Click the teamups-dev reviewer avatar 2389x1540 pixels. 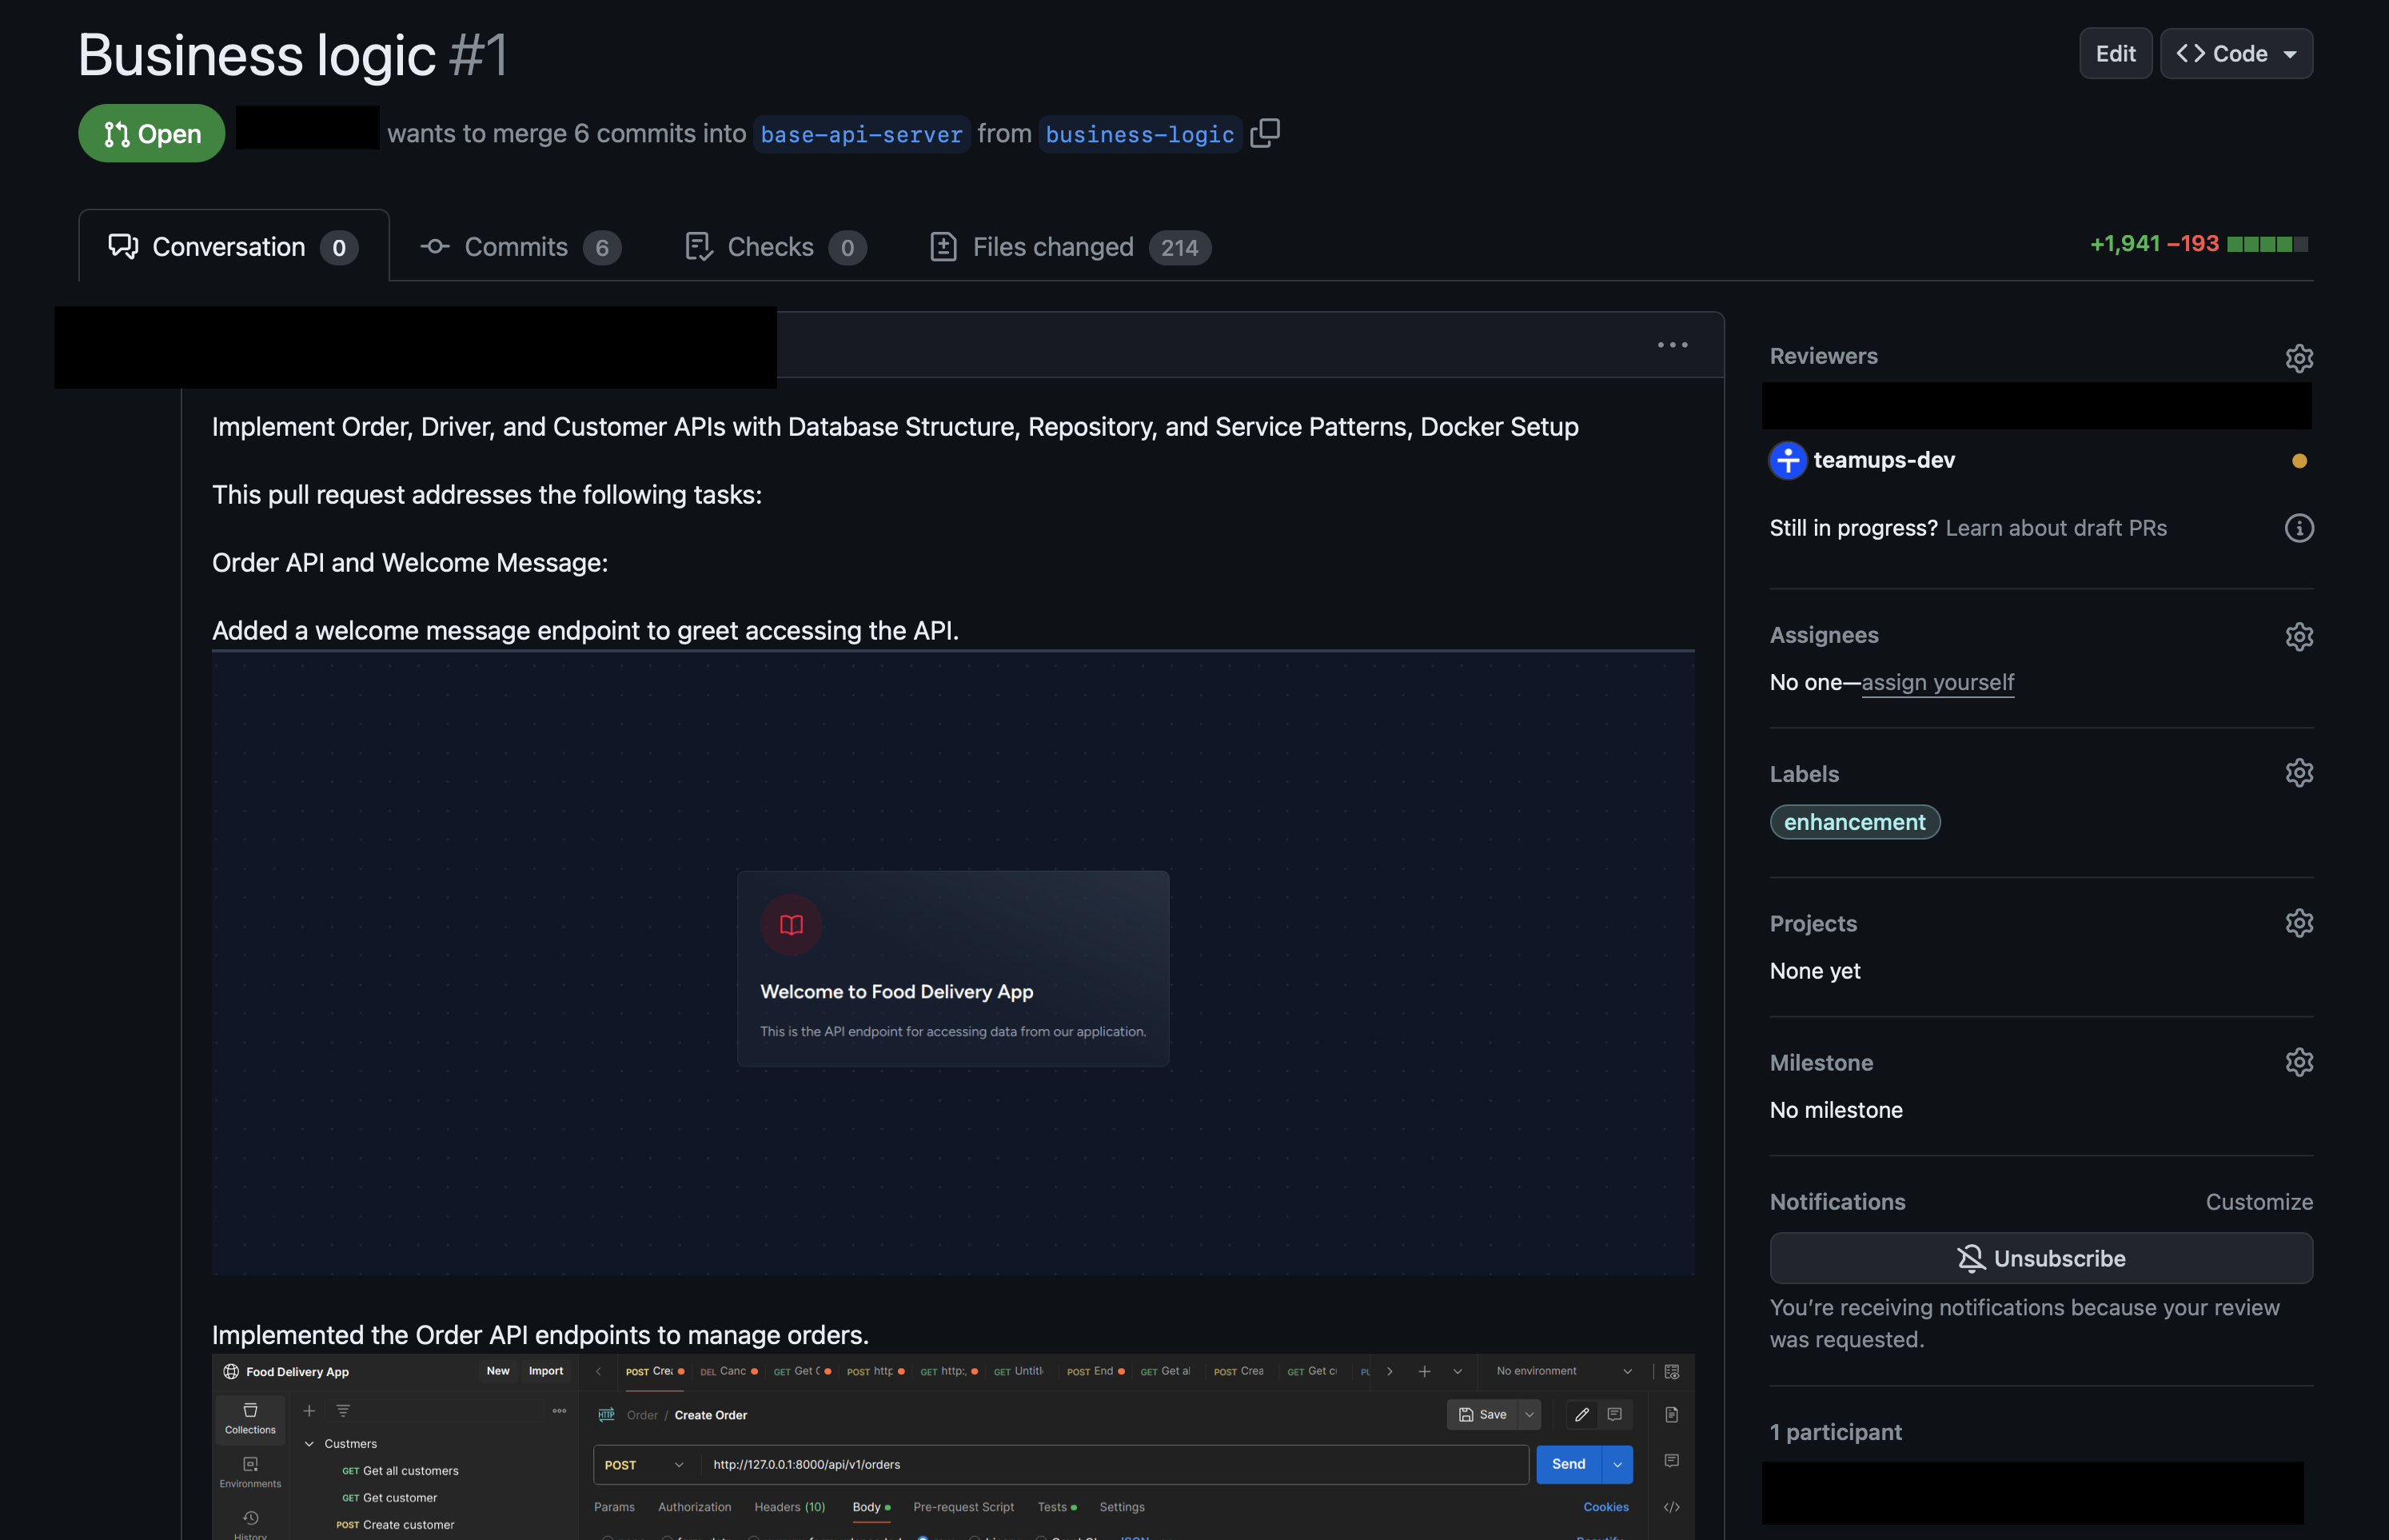(1787, 460)
